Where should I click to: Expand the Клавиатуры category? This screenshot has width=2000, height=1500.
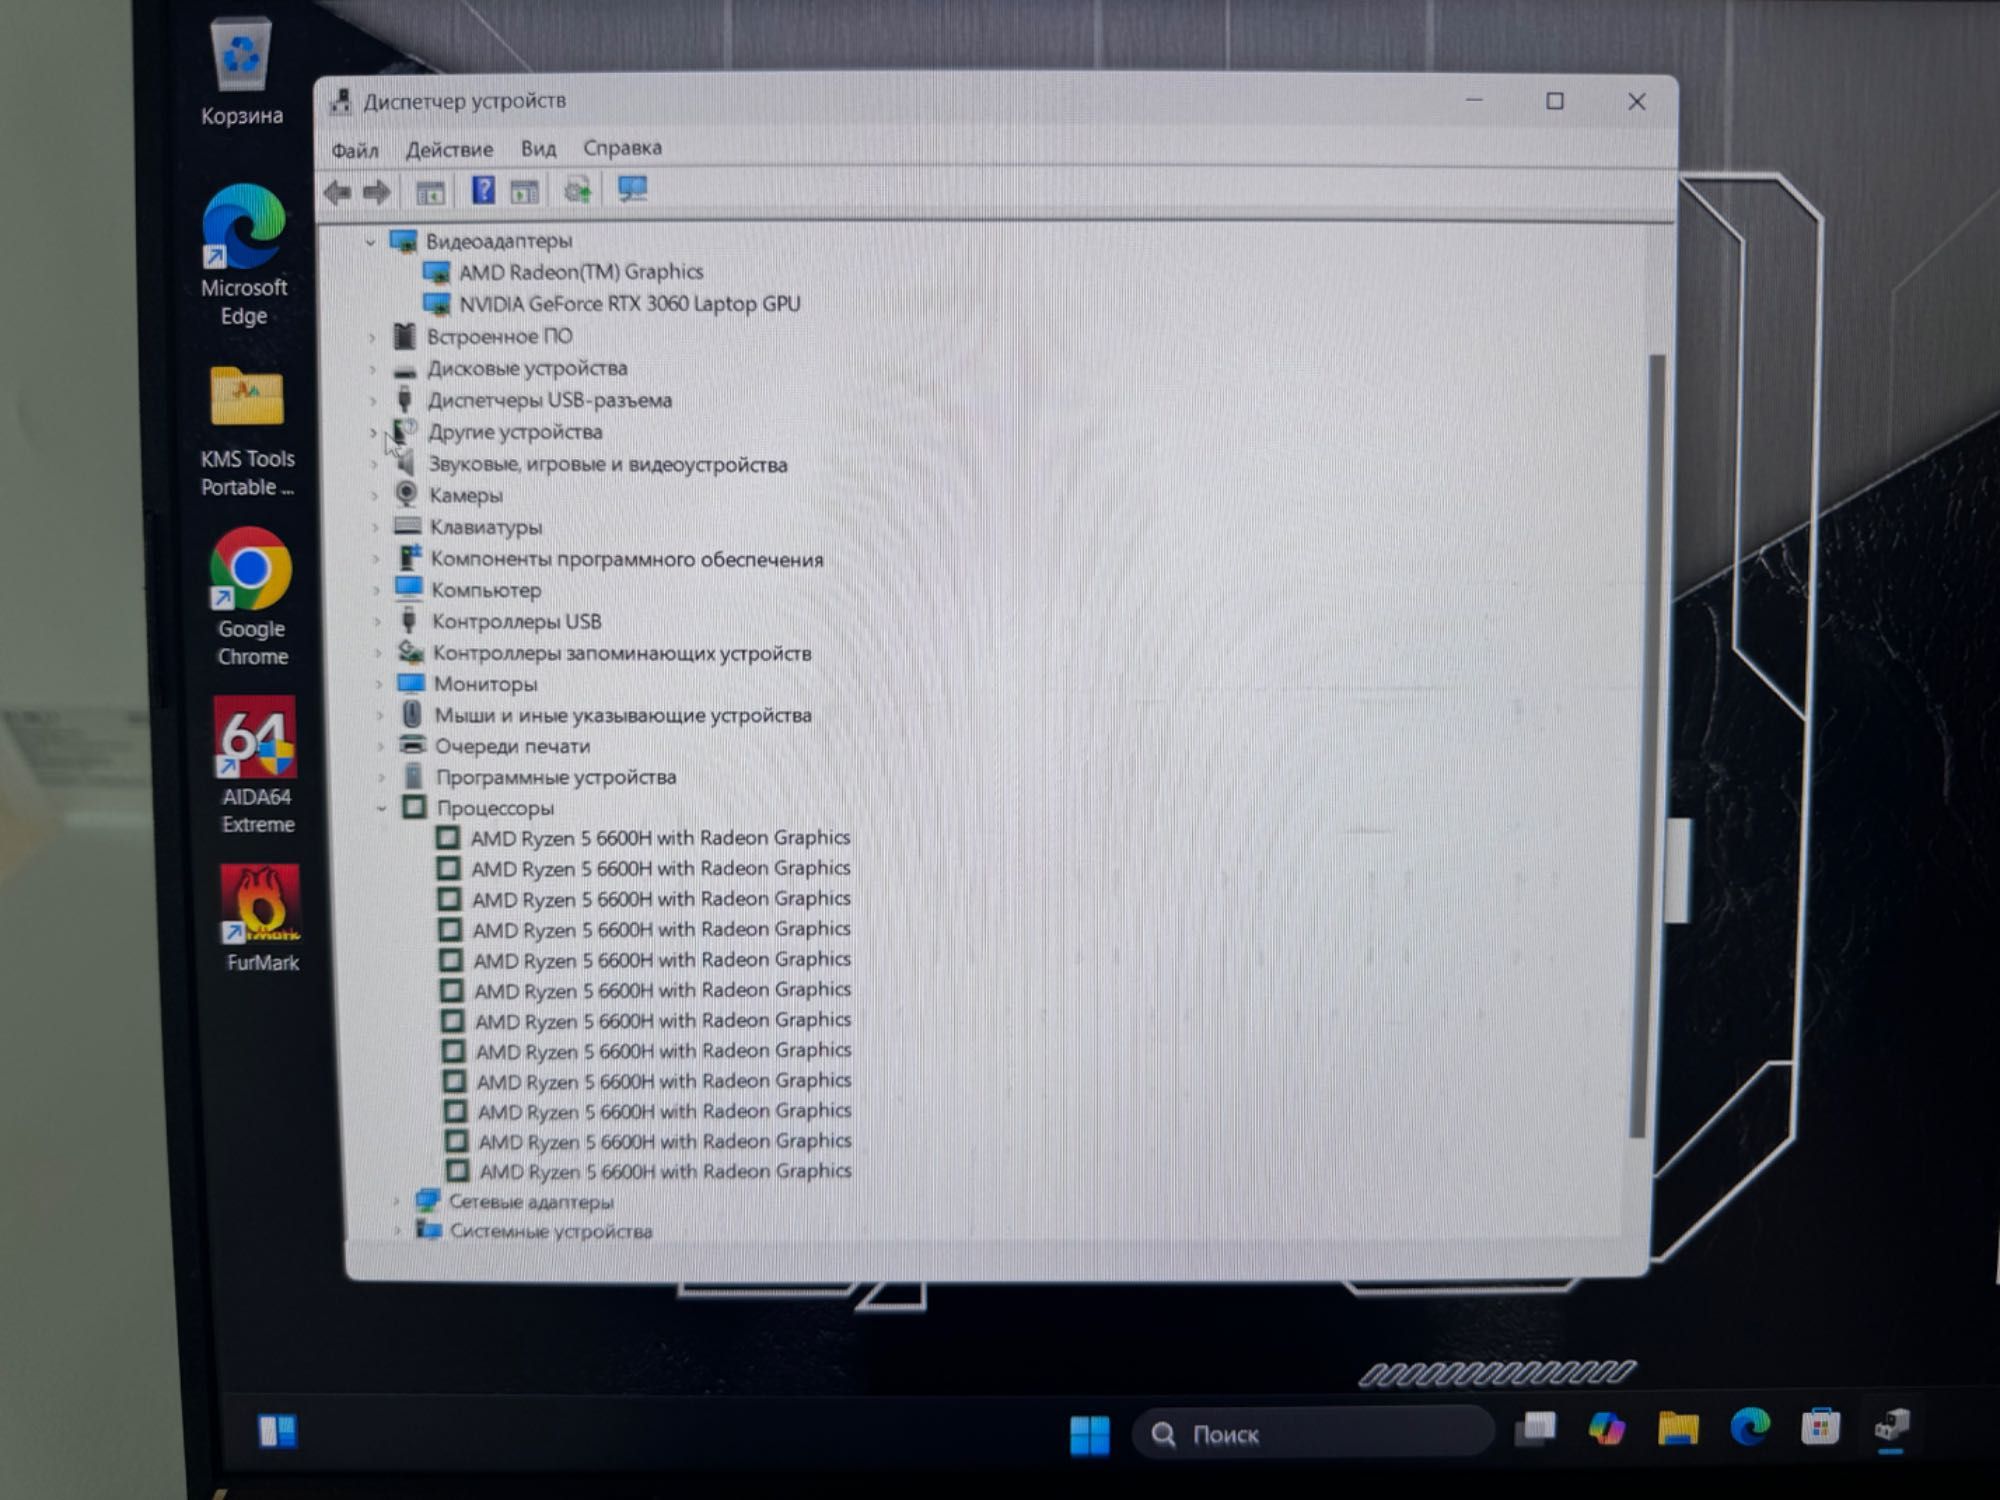pos(376,528)
